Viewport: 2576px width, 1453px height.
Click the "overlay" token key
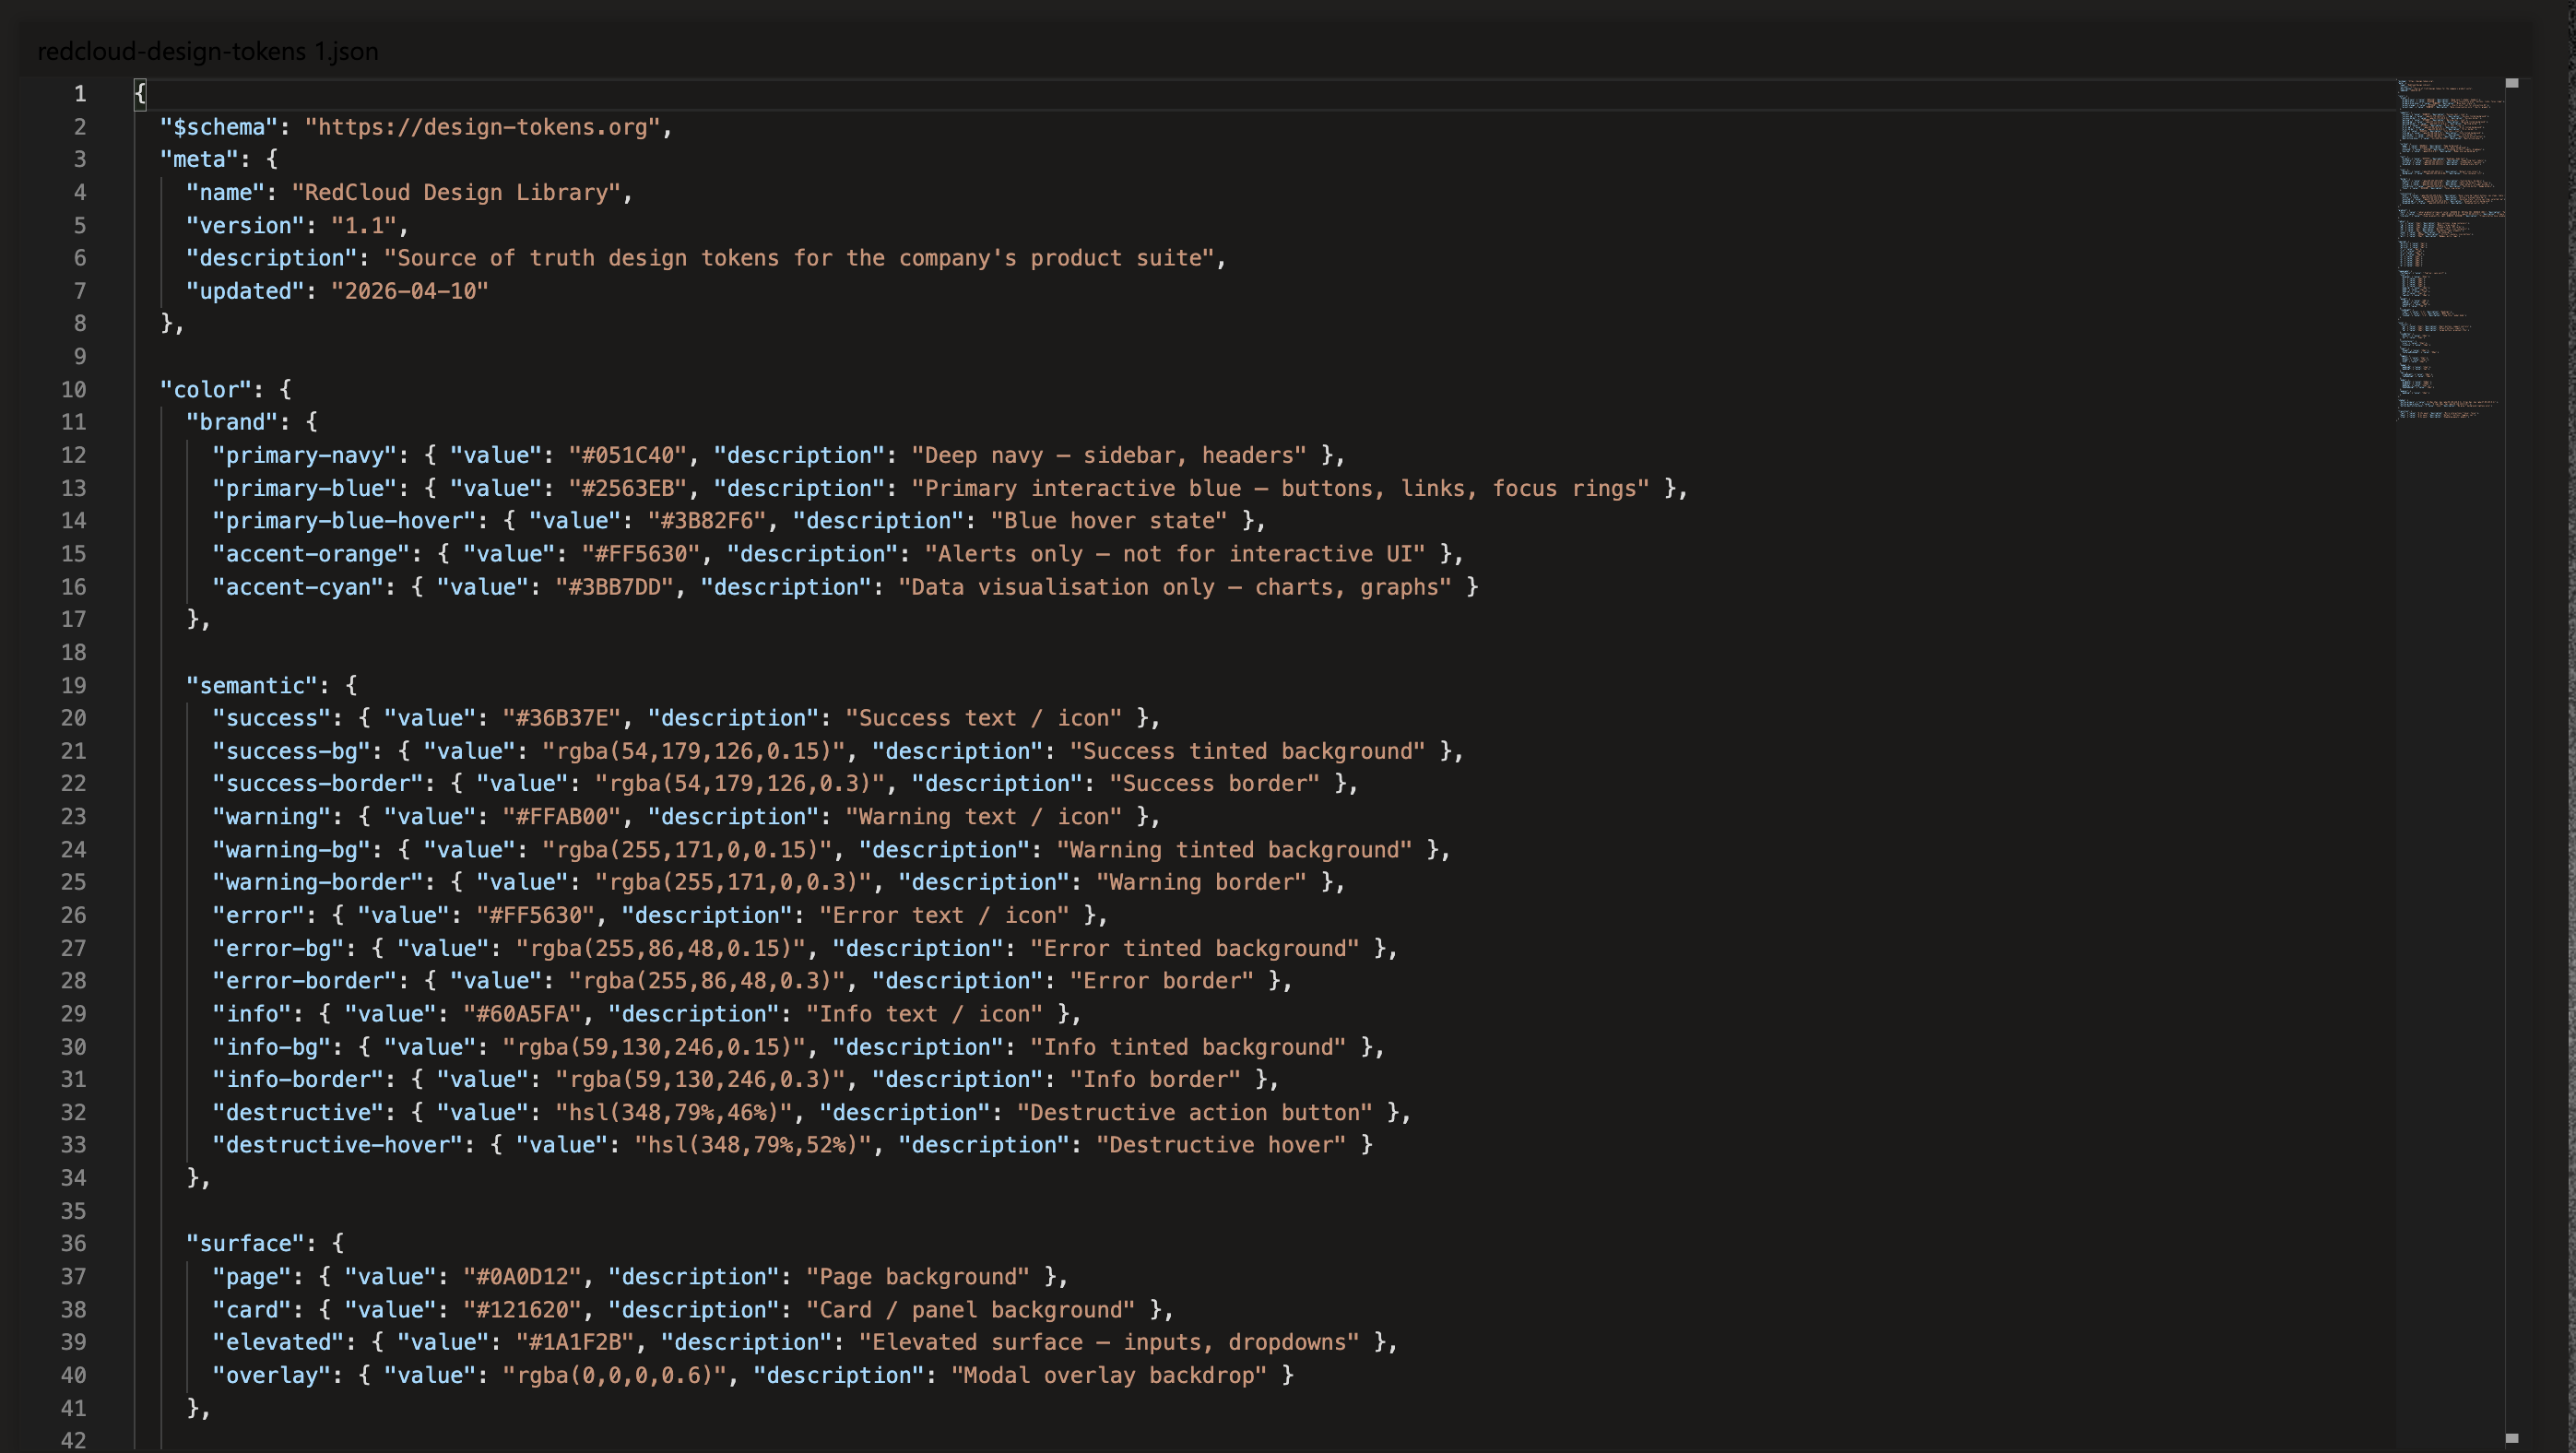(x=271, y=1375)
